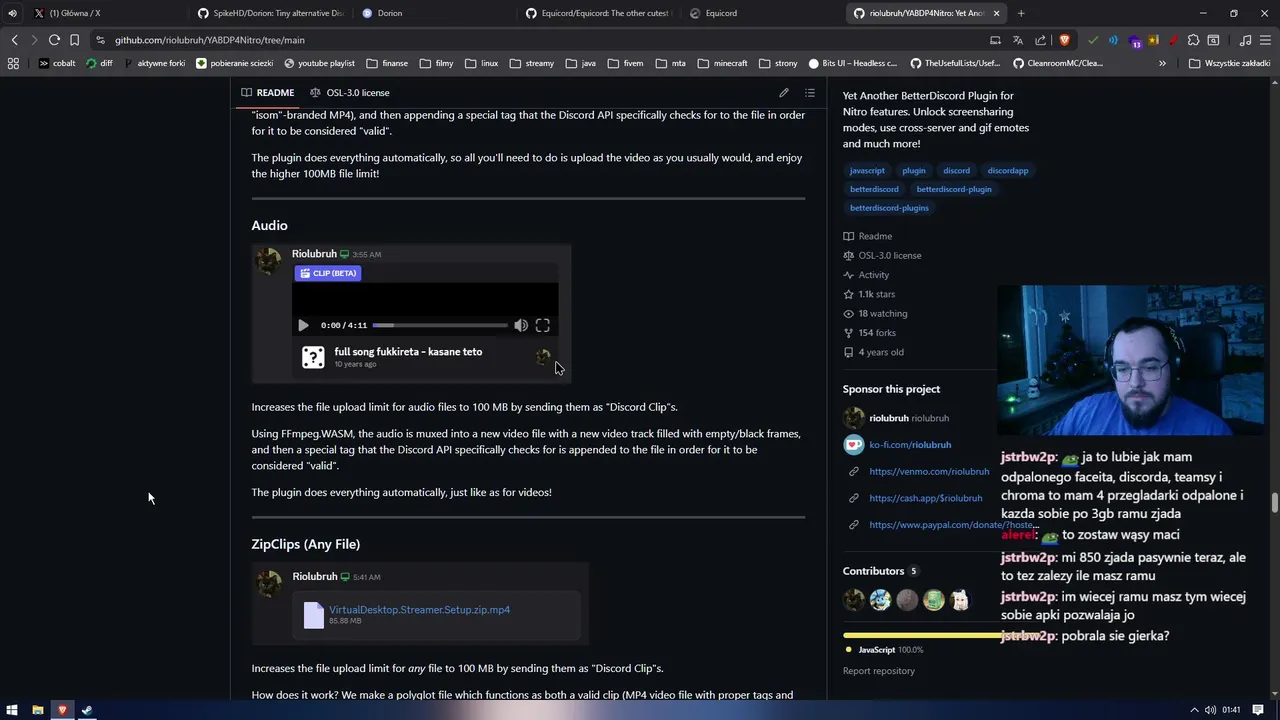Click the green checkmark extension icon
The width and height of the screenshot is (1280, 720).
click(x=1093, y=40)
